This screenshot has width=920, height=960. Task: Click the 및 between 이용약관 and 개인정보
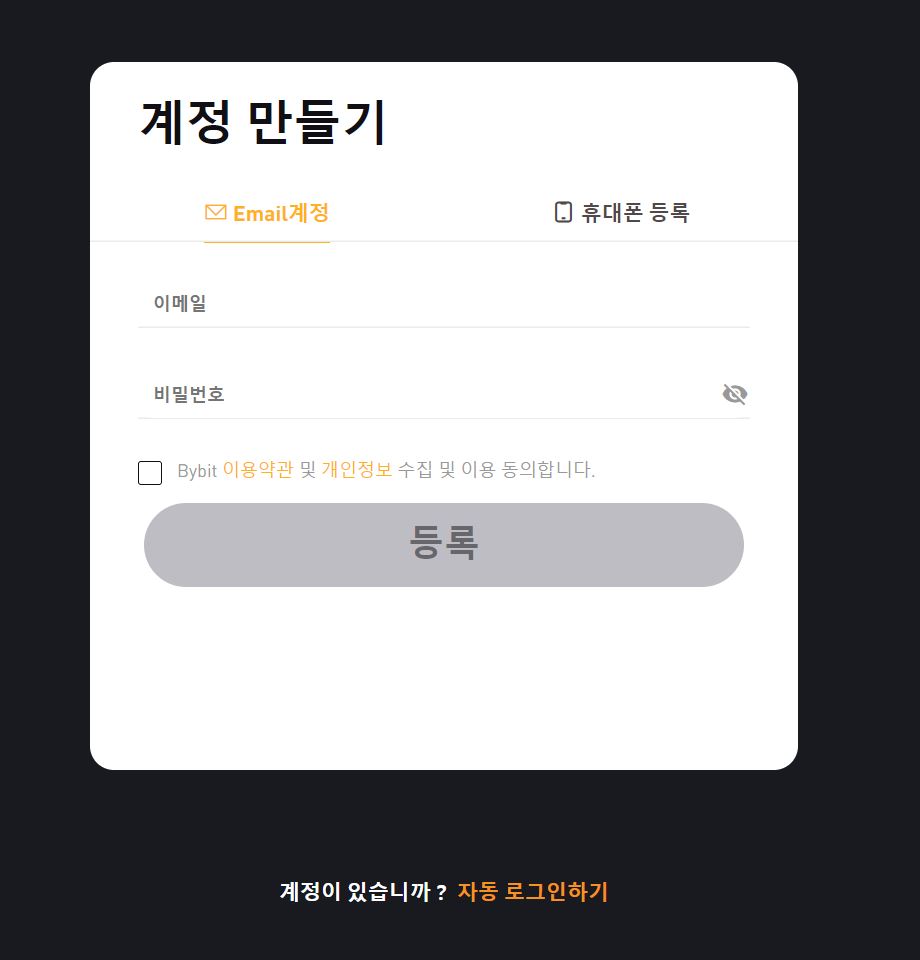[x=308, y=470]
